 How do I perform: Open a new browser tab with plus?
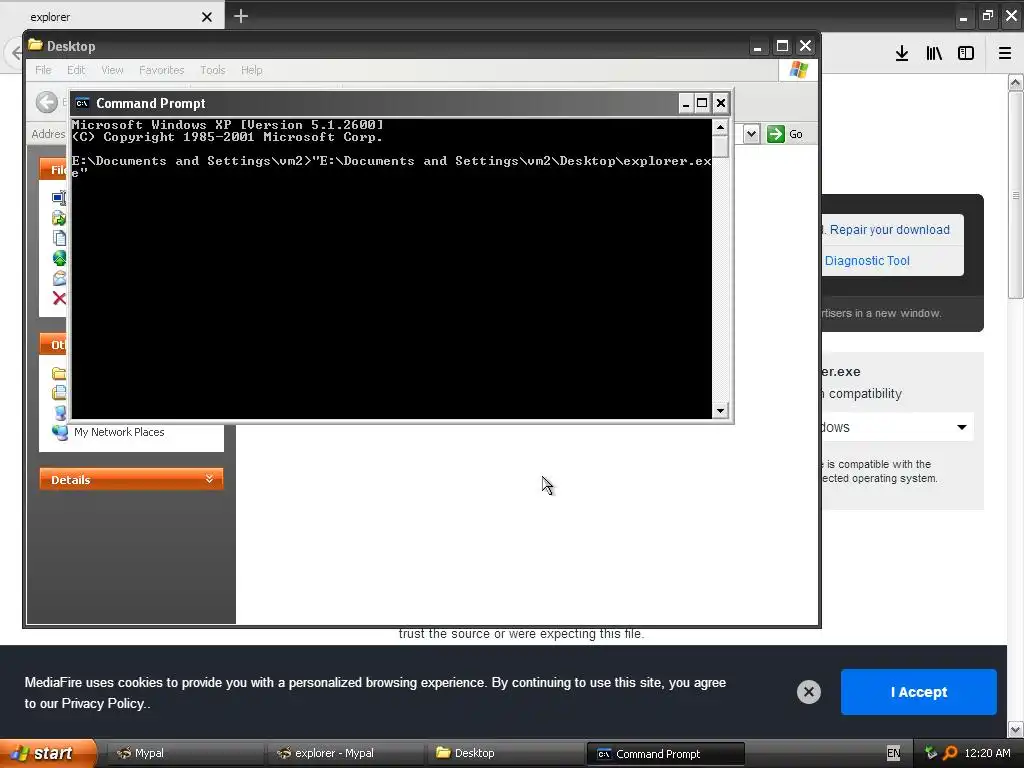click(241, 16)
